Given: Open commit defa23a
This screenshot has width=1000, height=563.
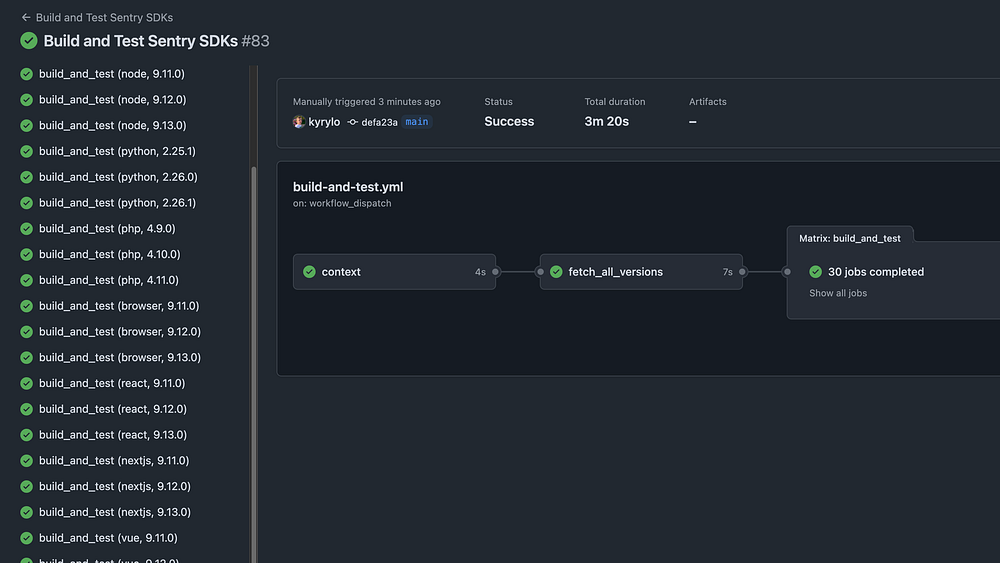Looking at the screenshot, I should [380, 122].
